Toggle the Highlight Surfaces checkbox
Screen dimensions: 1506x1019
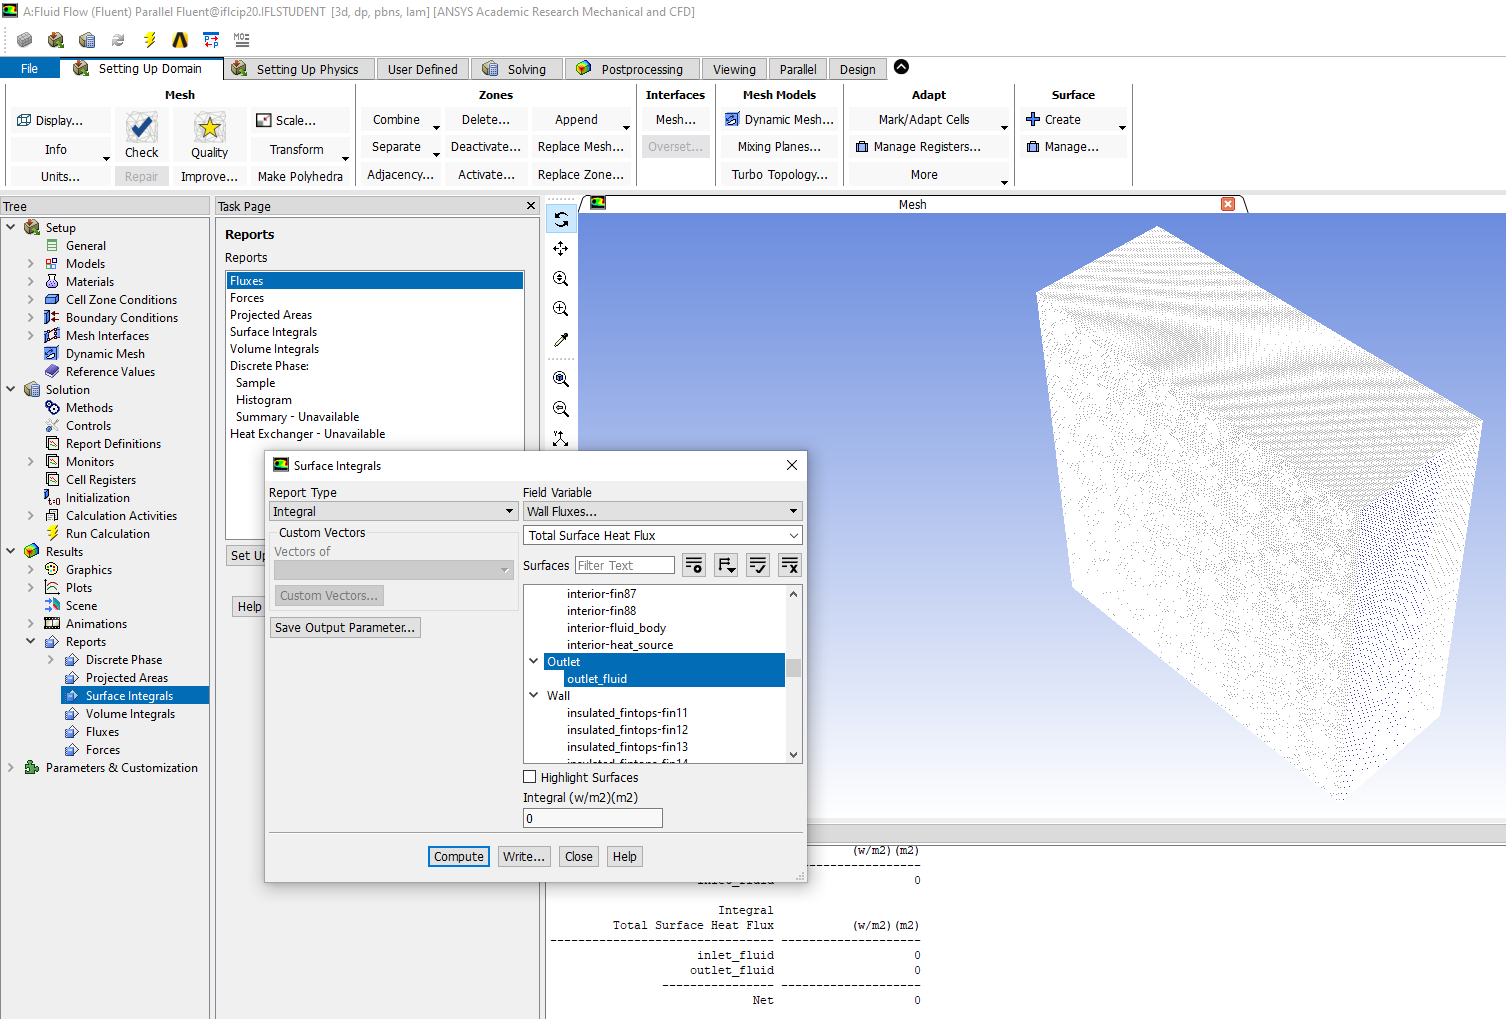(530, 777)
